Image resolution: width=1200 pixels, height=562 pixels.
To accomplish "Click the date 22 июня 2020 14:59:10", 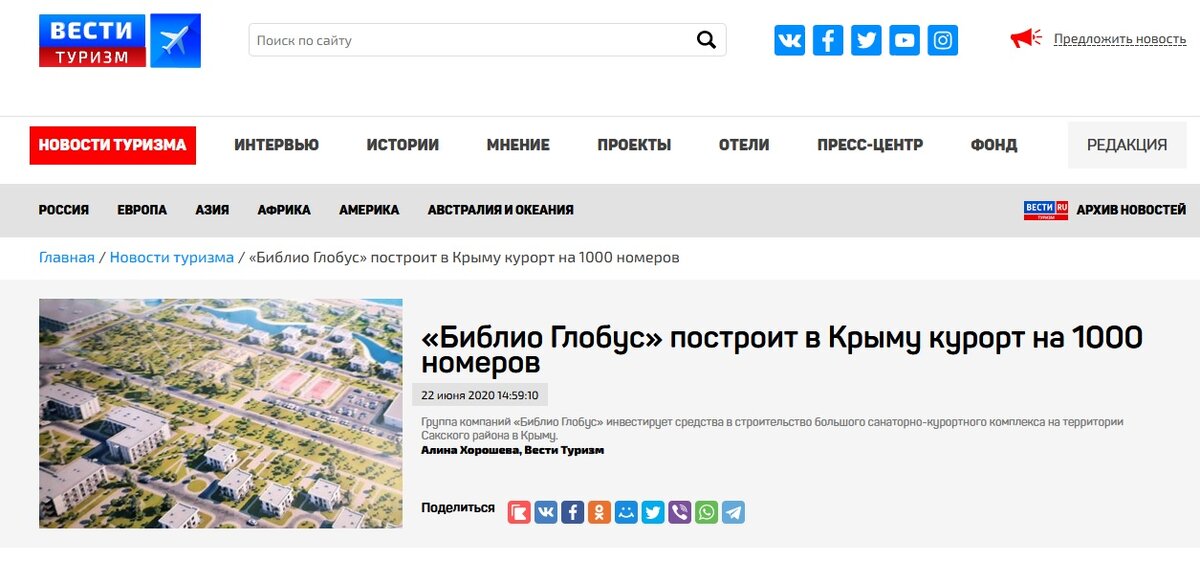I will coord(480,395).
